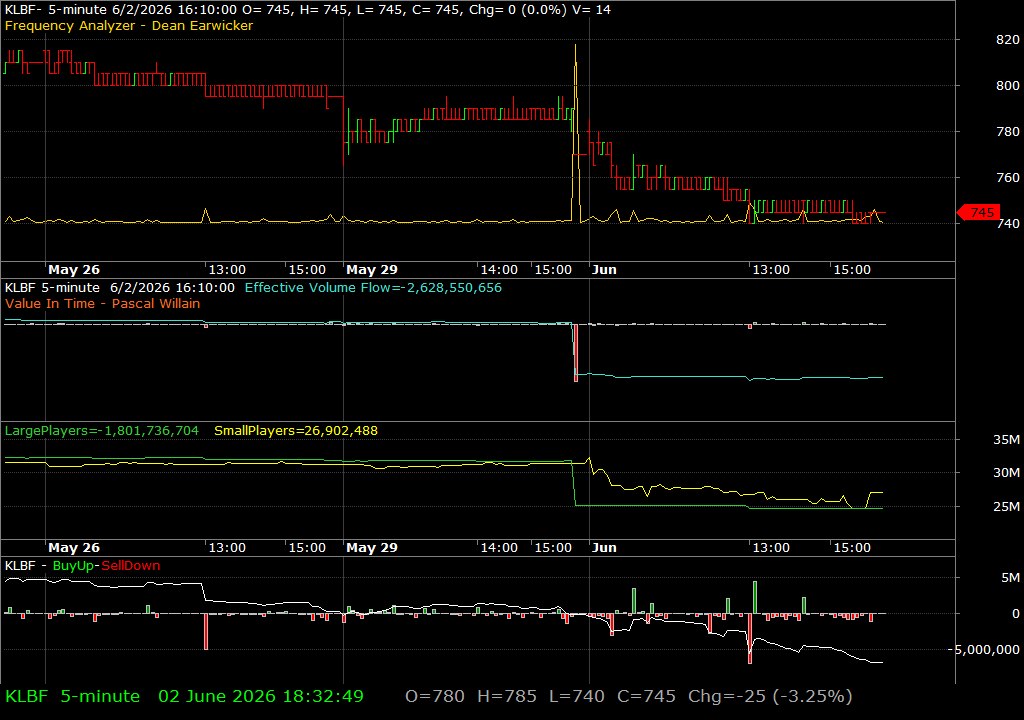Click the 800 price axis label
Screen dimensions: 1024x720
[1008, 86]
